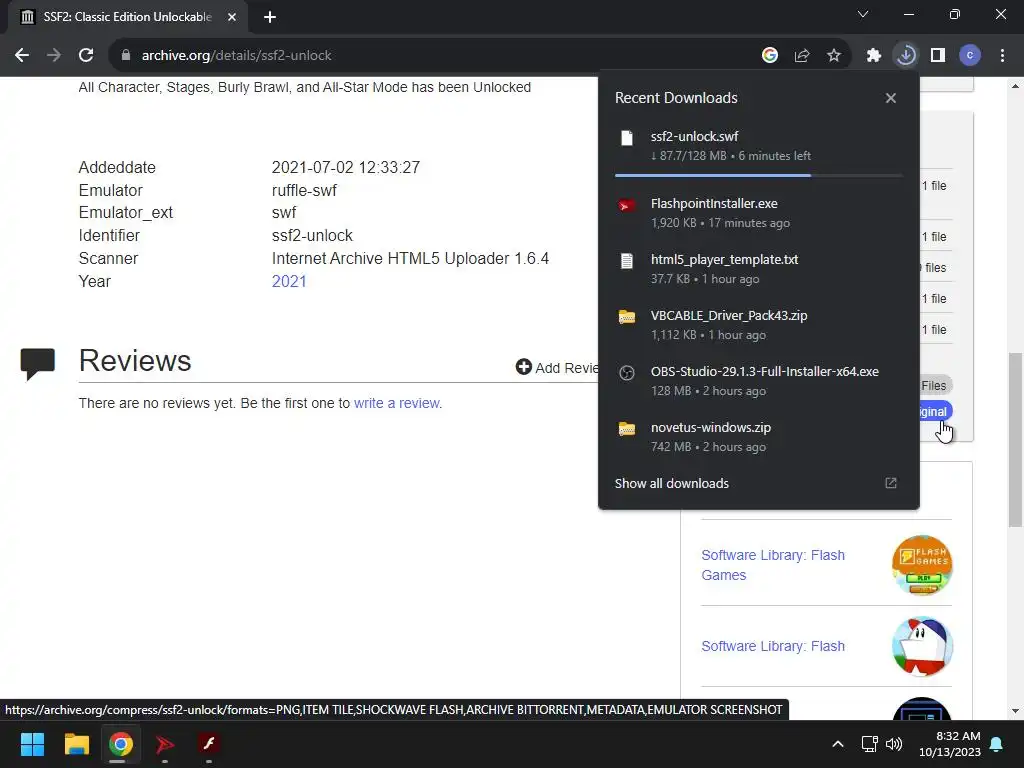Open the notifications bell icon
The image size is (1024, 768).
click(997, 744)
